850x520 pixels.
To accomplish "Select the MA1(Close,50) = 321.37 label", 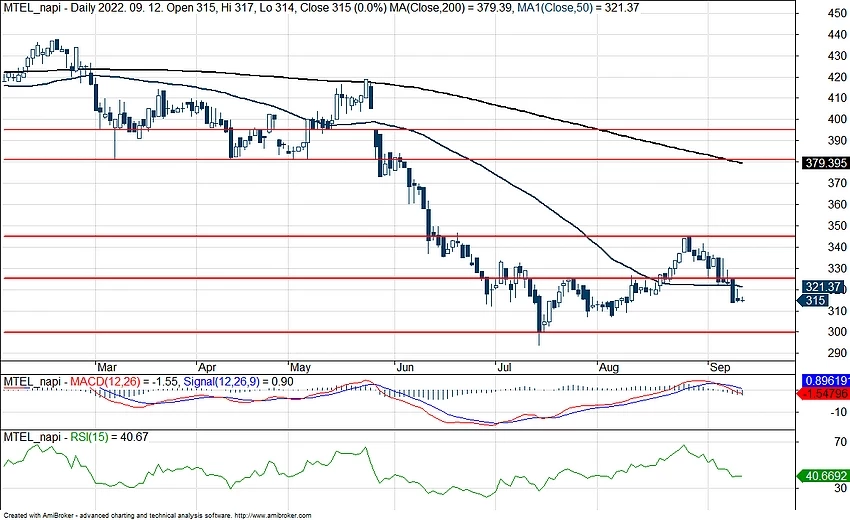I will tap(577, 8).
